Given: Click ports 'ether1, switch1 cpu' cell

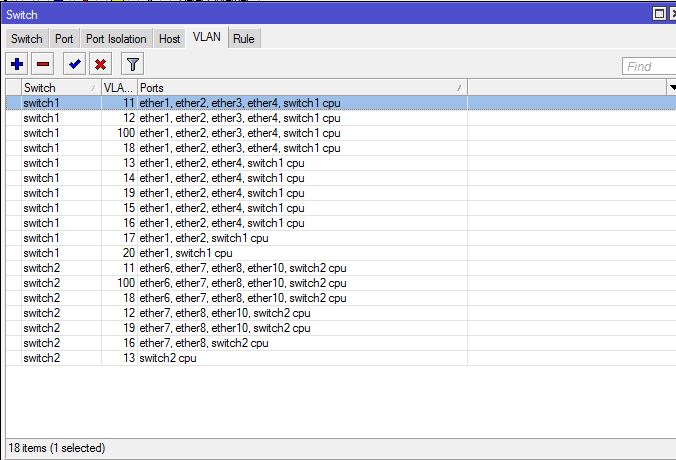Looking at the screenshot, I should 302,253.
